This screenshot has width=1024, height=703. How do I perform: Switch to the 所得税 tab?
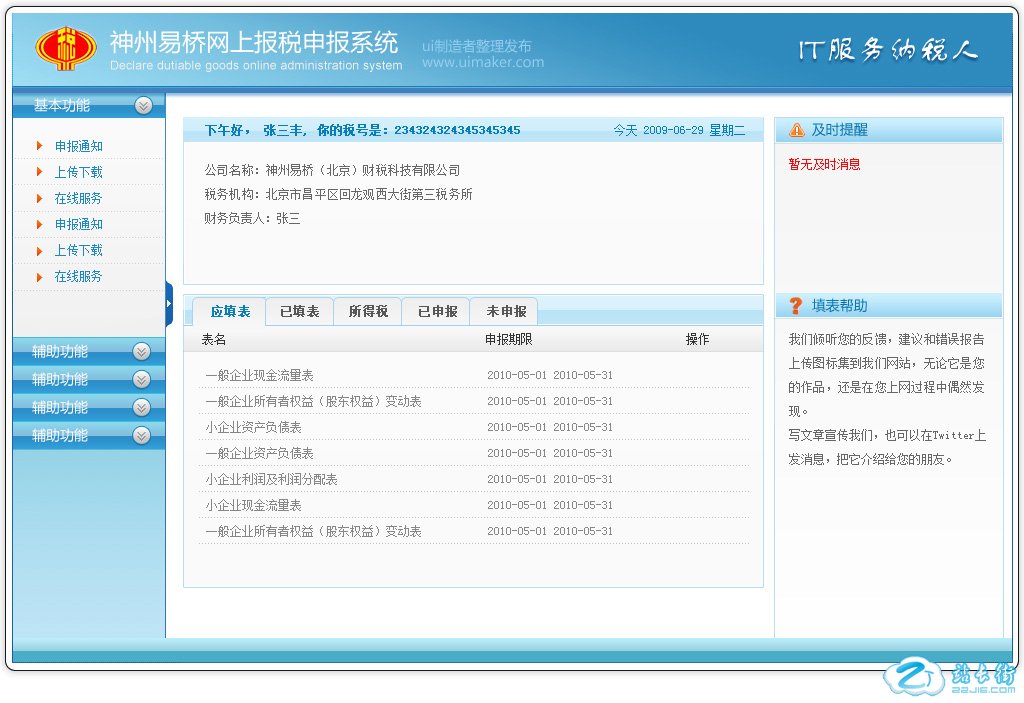[367, 312]
